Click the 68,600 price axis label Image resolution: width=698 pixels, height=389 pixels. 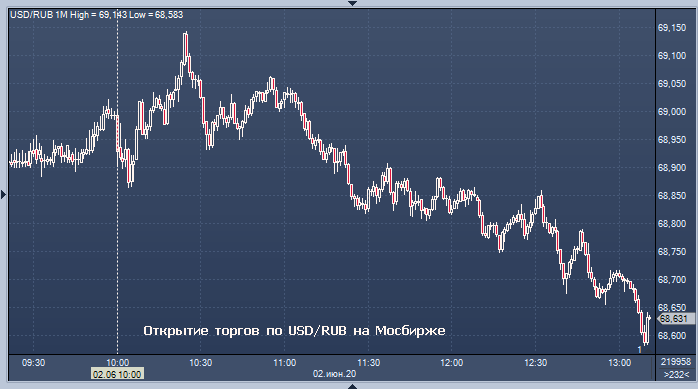coord(672,336)
